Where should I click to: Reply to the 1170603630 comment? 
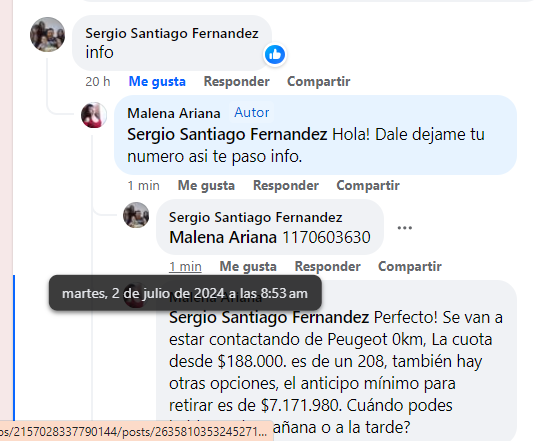(x=328, y=267)
